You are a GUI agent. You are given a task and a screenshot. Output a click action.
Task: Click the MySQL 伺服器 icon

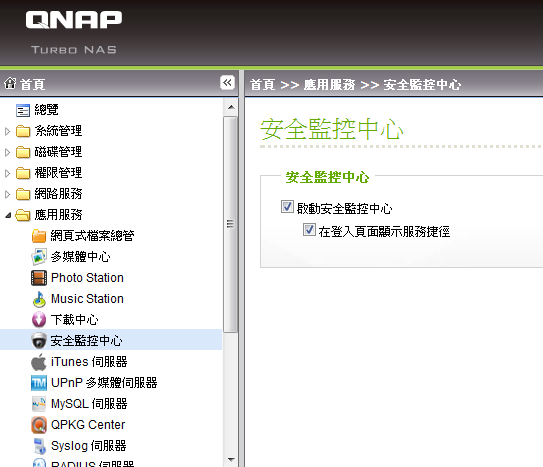tap(39, 404)
